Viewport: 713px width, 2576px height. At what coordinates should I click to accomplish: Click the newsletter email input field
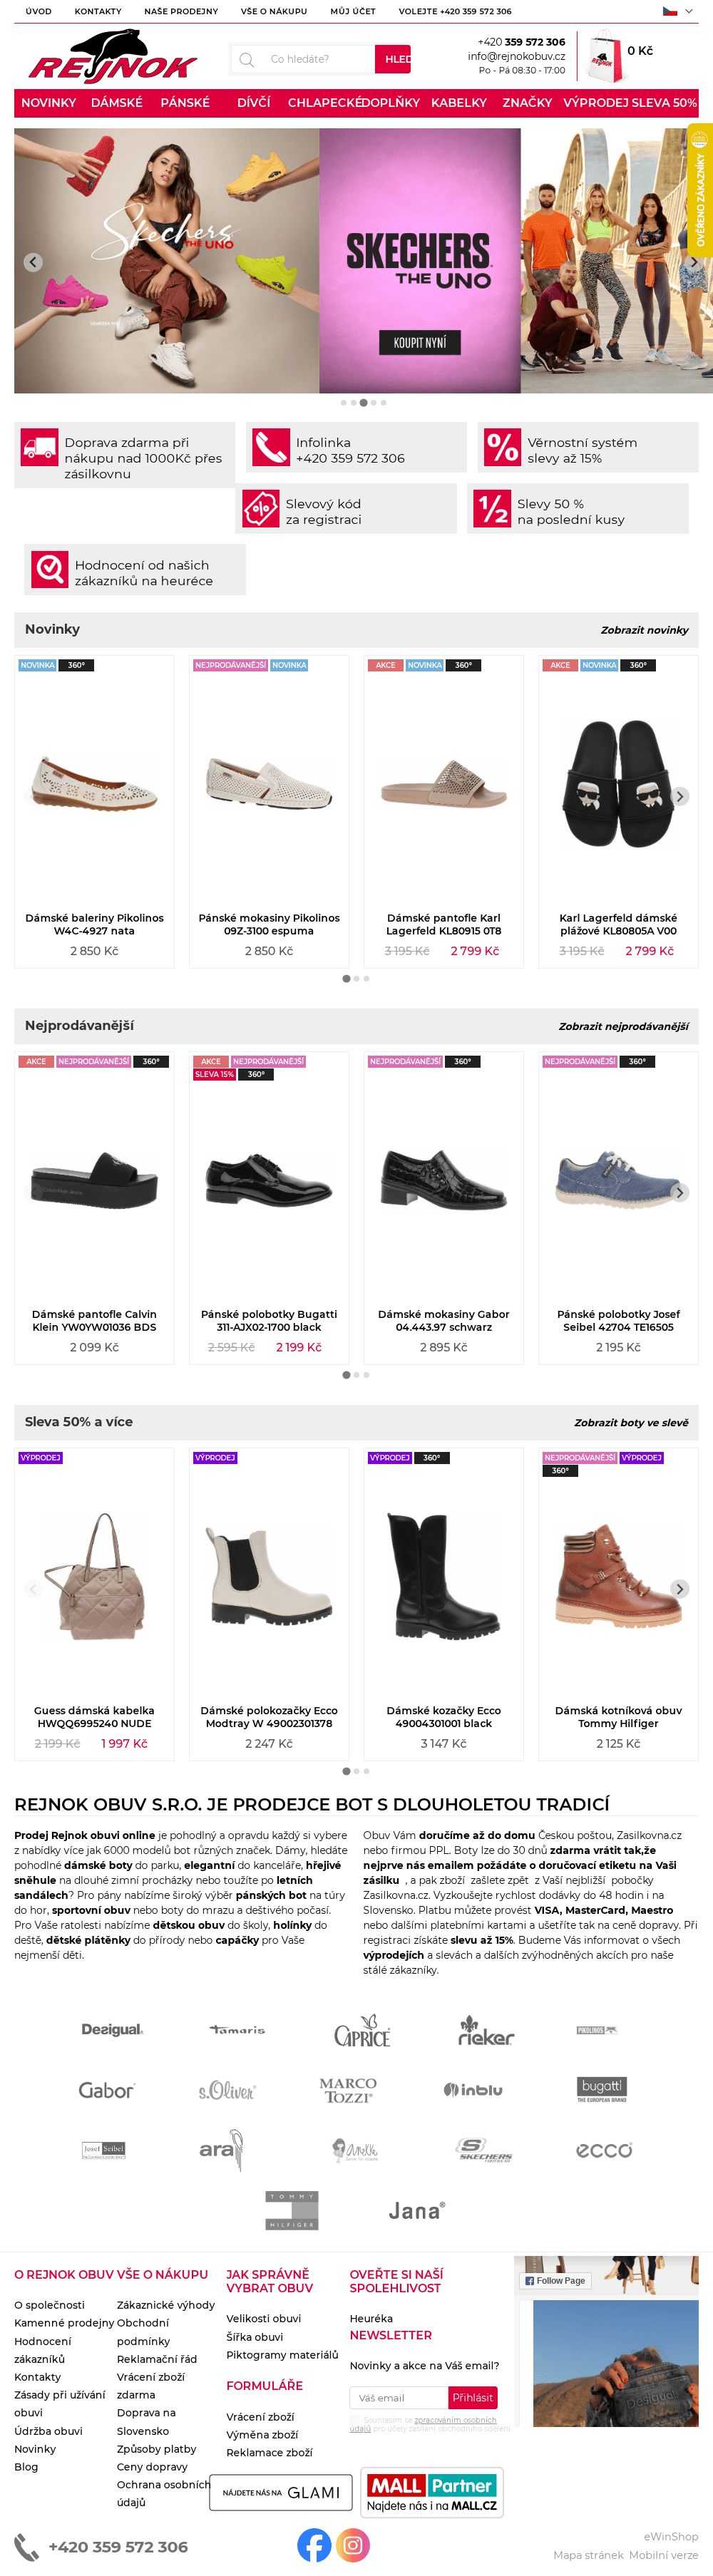point(398,2397)
